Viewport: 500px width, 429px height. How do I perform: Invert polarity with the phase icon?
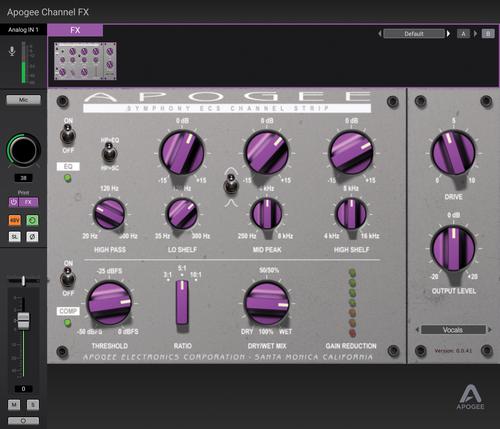[x=32, y=237]
